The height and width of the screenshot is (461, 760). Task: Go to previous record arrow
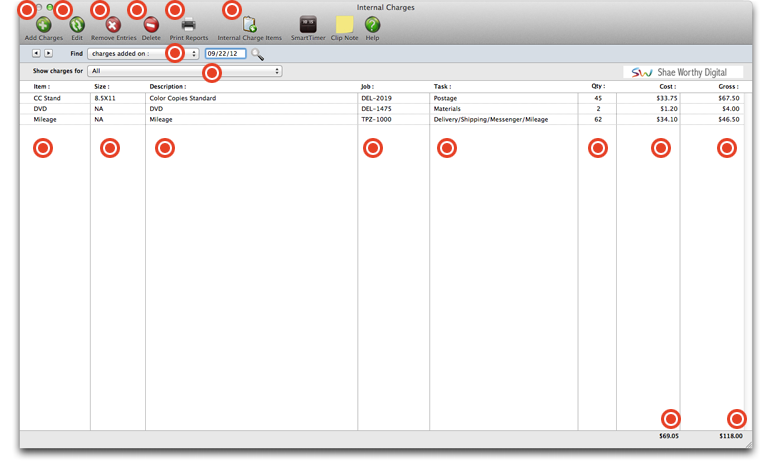pyautogui.click(x=36, y=54)
